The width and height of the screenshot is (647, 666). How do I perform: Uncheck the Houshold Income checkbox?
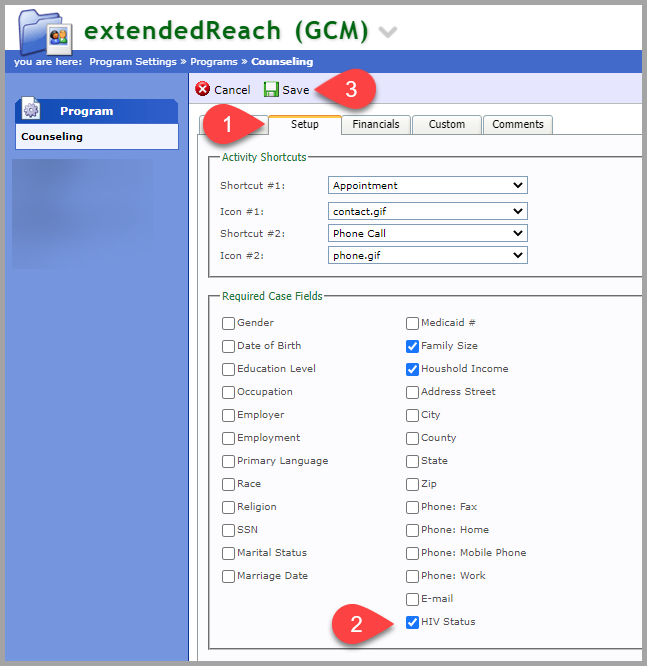(412, 369)
